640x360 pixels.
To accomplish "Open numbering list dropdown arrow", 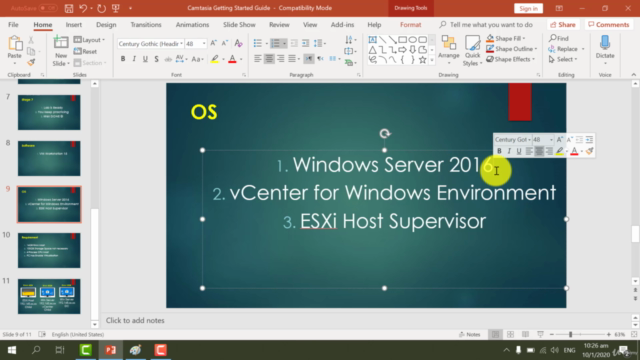I will (284, 43).
